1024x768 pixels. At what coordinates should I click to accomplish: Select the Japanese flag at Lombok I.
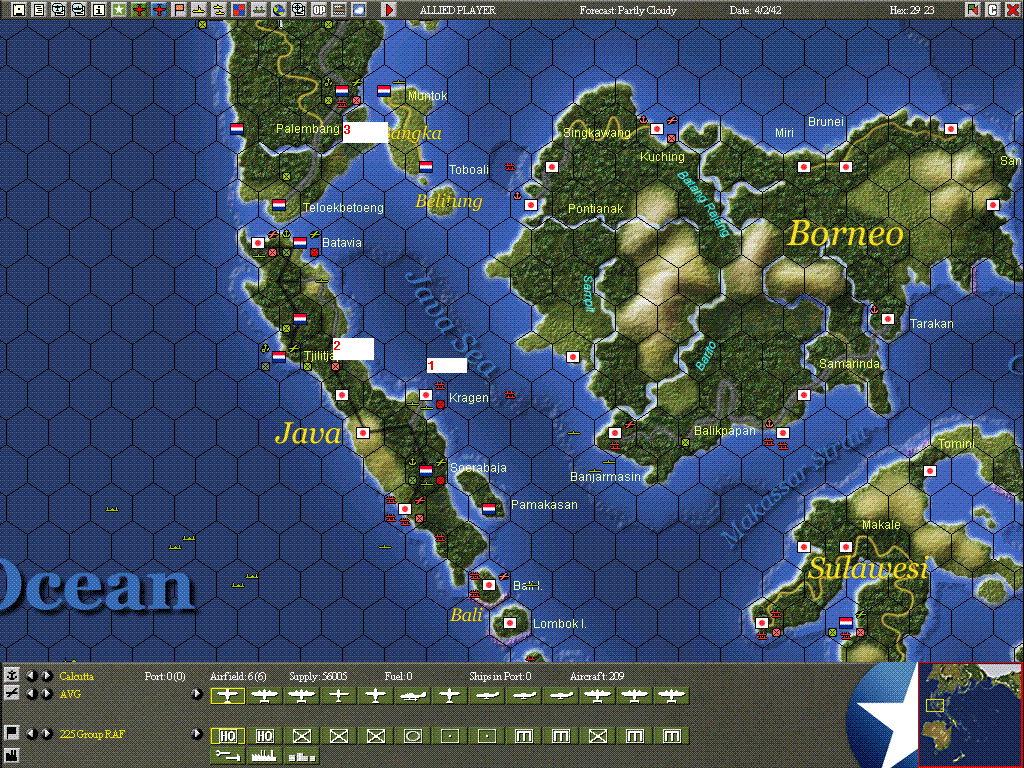pos(510,623)
